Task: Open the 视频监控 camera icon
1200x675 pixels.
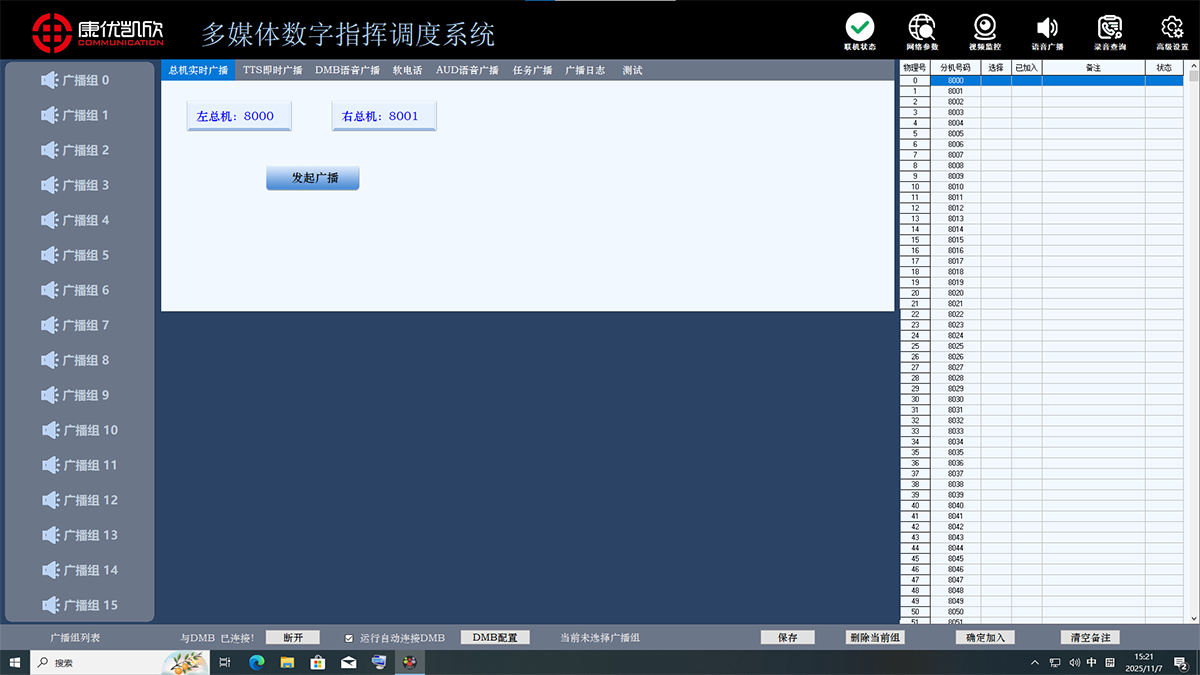Action: click(x=984, y=28)
